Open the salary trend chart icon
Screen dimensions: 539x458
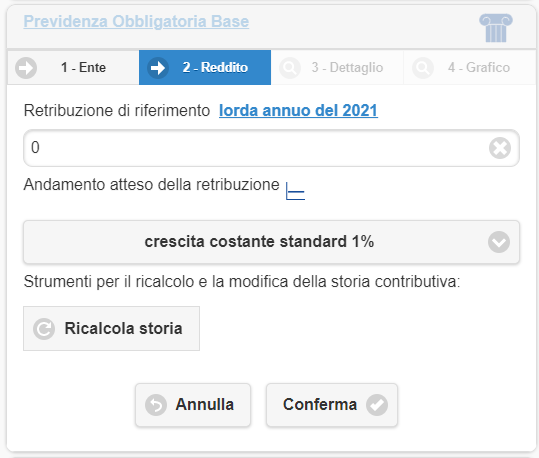295,191
